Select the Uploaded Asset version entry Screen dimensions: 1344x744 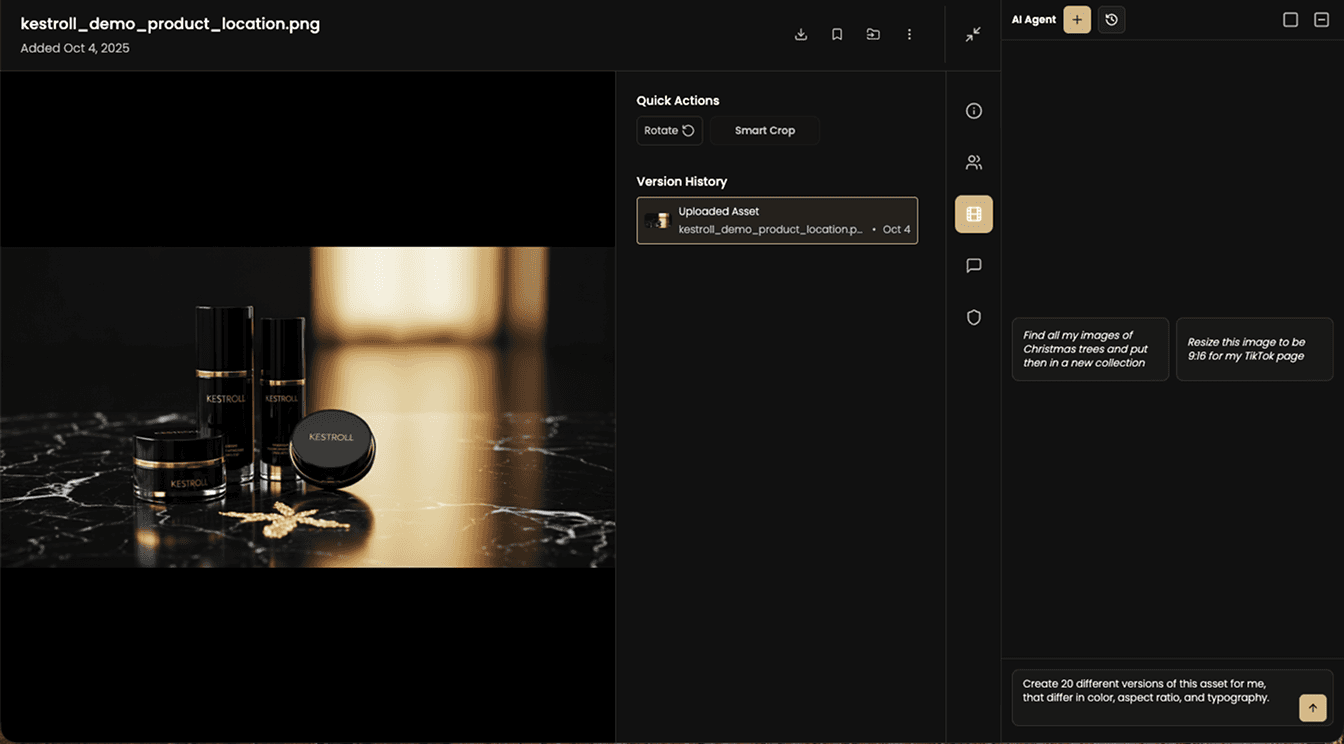(x=777, y=220)
